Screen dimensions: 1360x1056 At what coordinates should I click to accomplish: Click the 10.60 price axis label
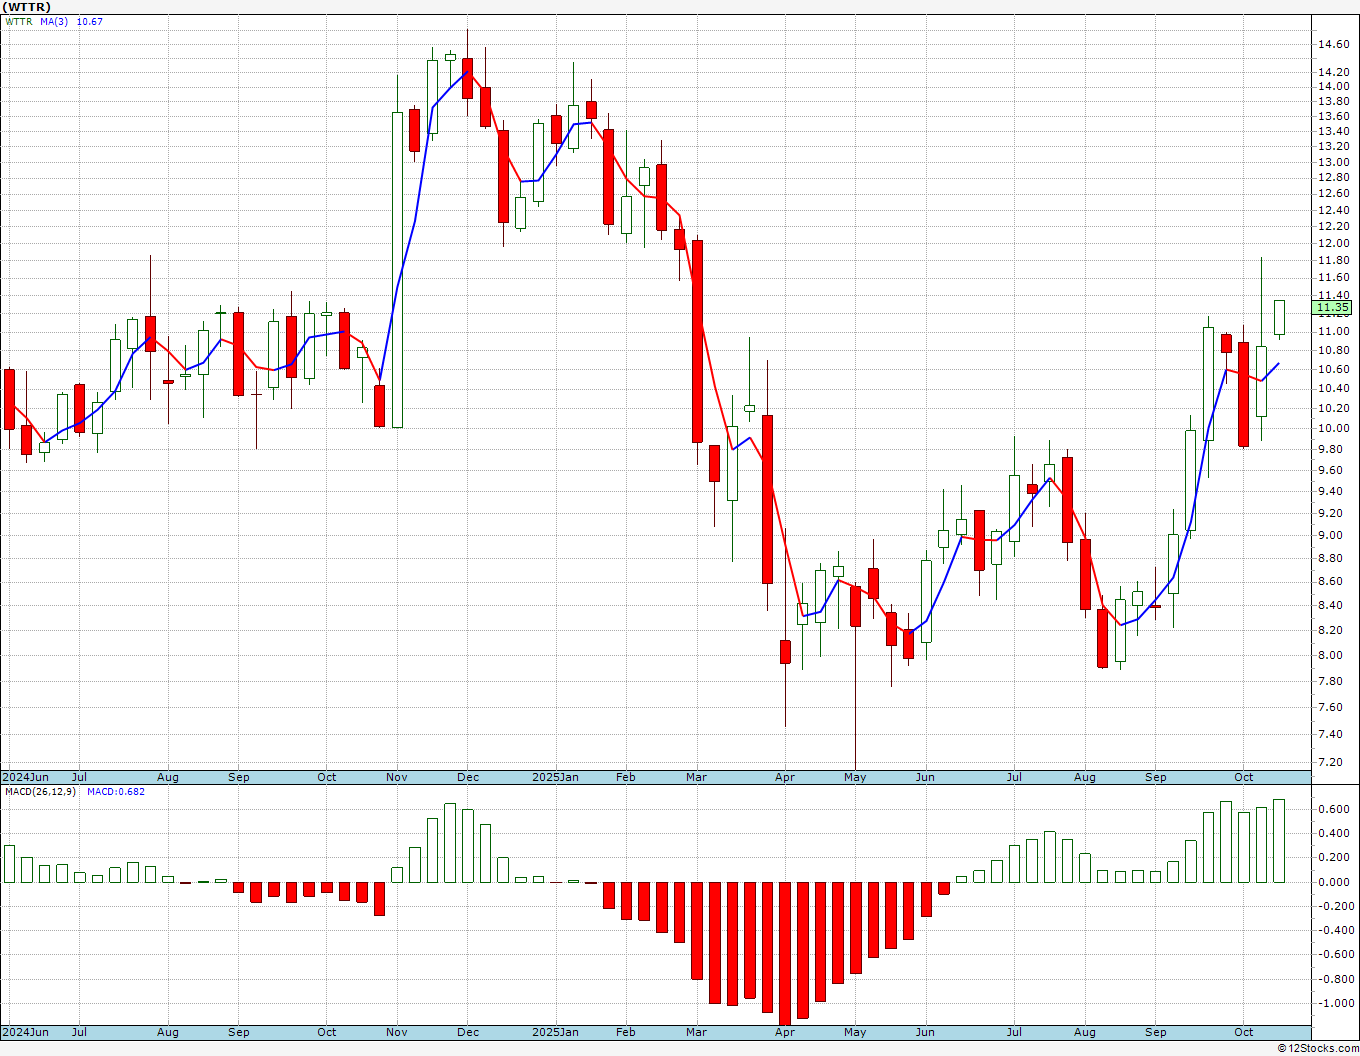tap(1333, 369)
